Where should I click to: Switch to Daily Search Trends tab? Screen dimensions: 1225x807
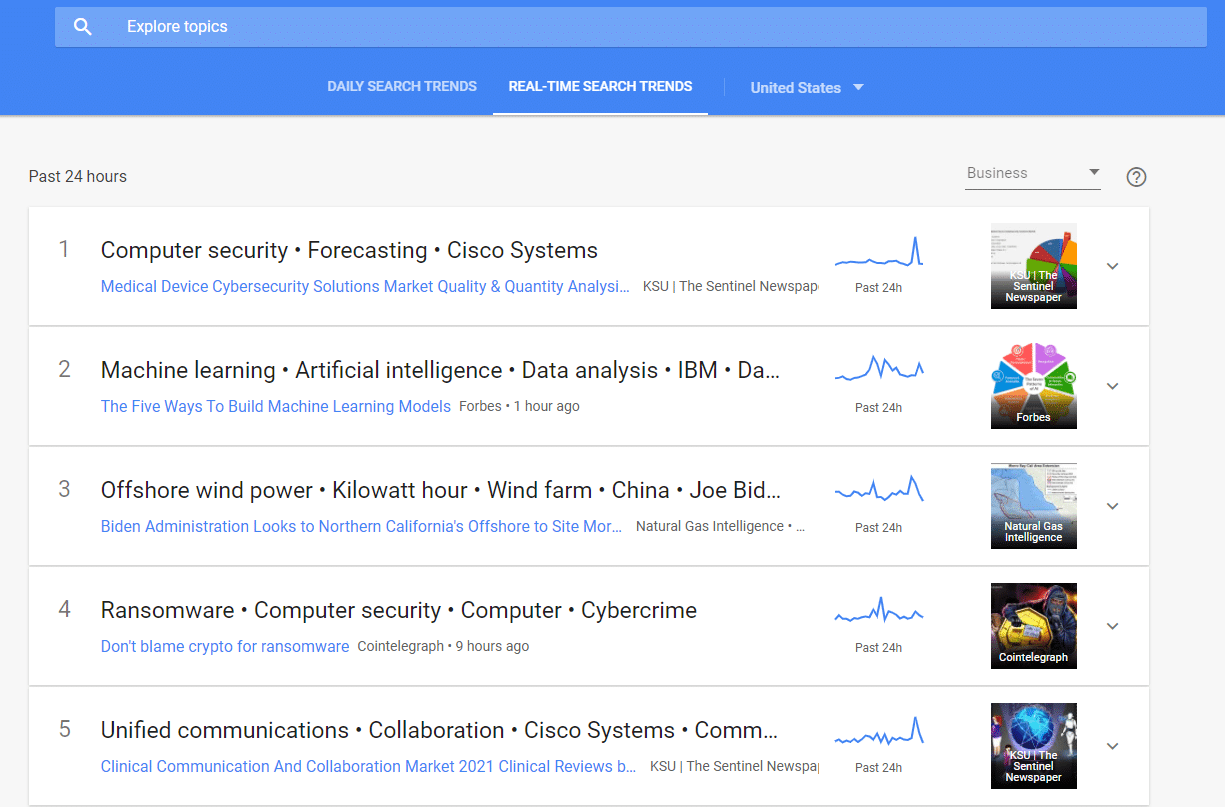pyautogui.click(x=402, y=87)
